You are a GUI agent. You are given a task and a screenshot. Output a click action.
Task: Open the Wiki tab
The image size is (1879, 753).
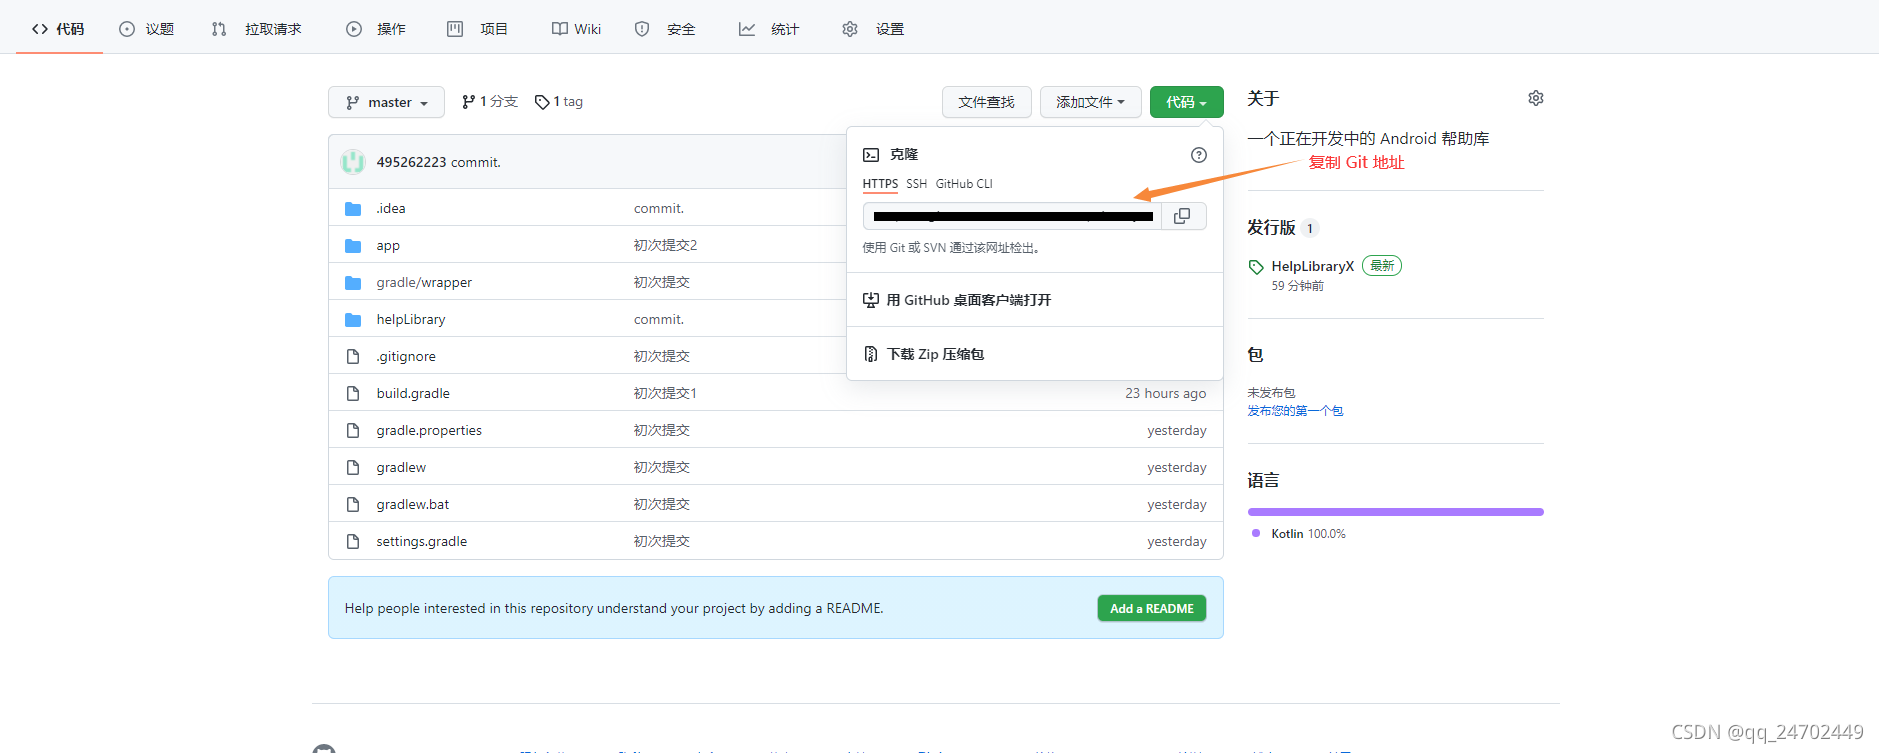click(x=577, y=29)
